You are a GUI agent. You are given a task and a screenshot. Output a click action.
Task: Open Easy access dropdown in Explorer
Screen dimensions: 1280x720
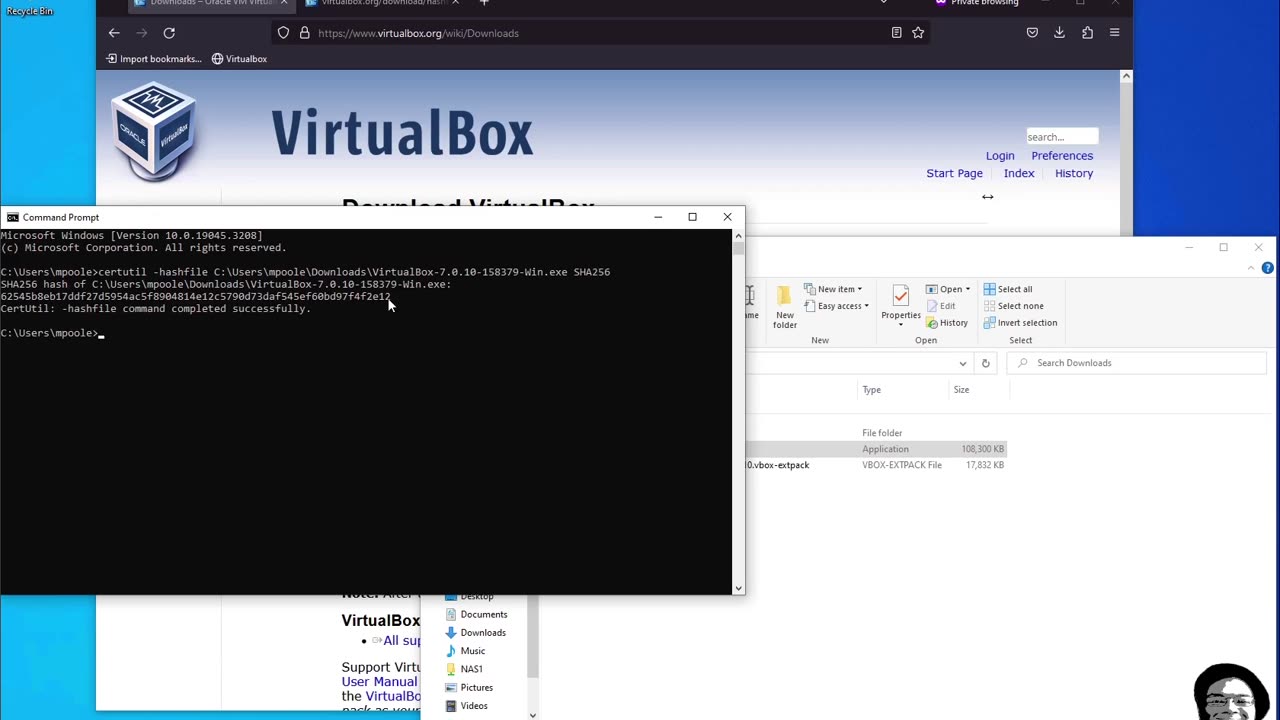(x=836, y=306)
